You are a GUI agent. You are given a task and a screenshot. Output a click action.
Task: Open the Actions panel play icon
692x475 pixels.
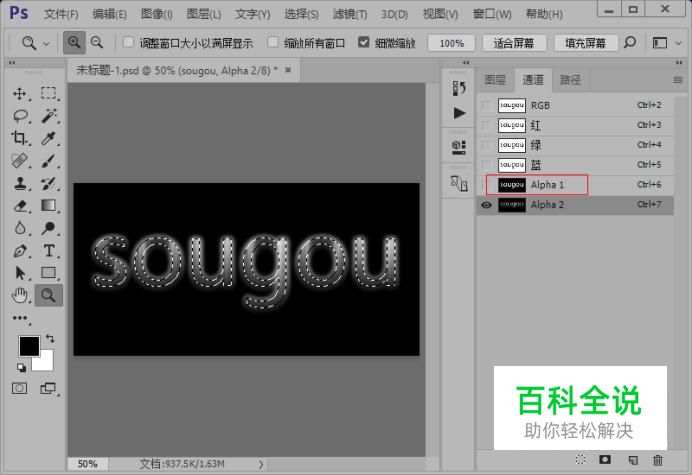459,113
